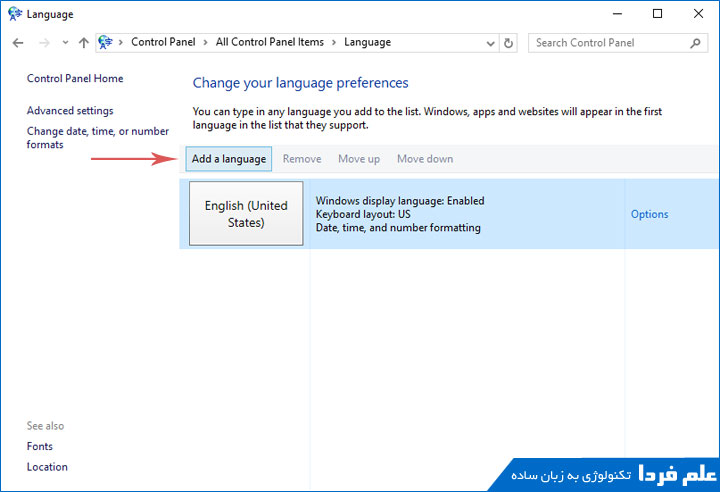The height and width of the screenshot is (492, 720).
Task: Expand the chevron after Control Panel breadcrumb
Action: pyautogui.click(x=207, y=43)
